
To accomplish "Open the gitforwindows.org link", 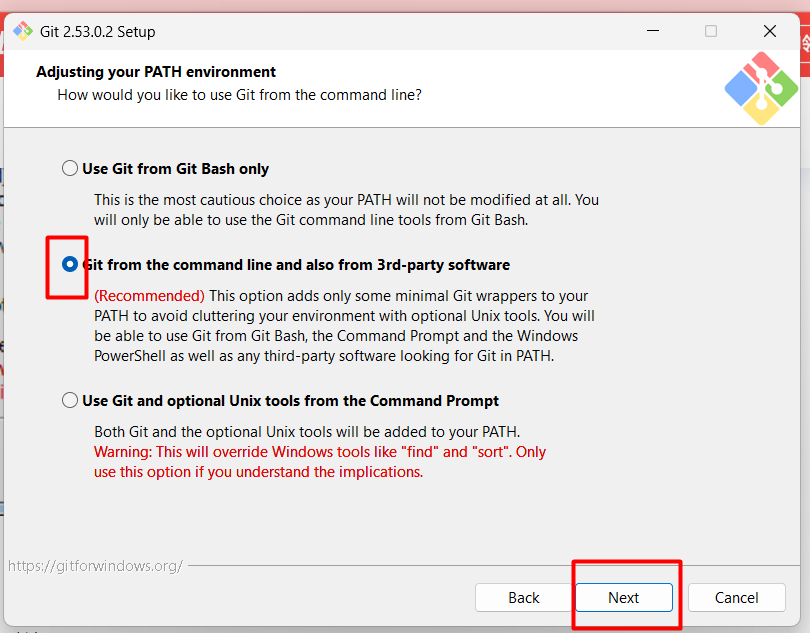I will 96,566.
